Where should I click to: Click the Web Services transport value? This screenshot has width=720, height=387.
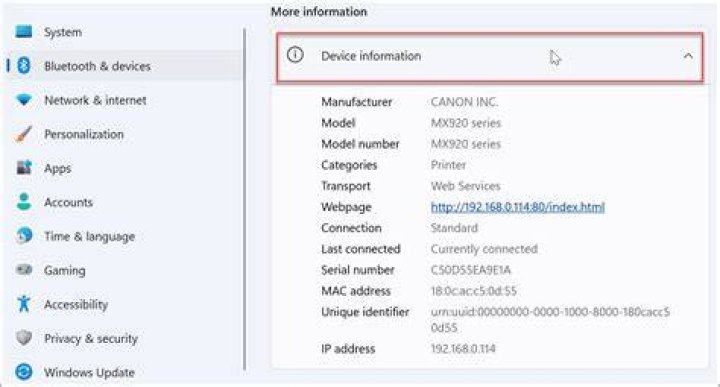coord(465,186)
